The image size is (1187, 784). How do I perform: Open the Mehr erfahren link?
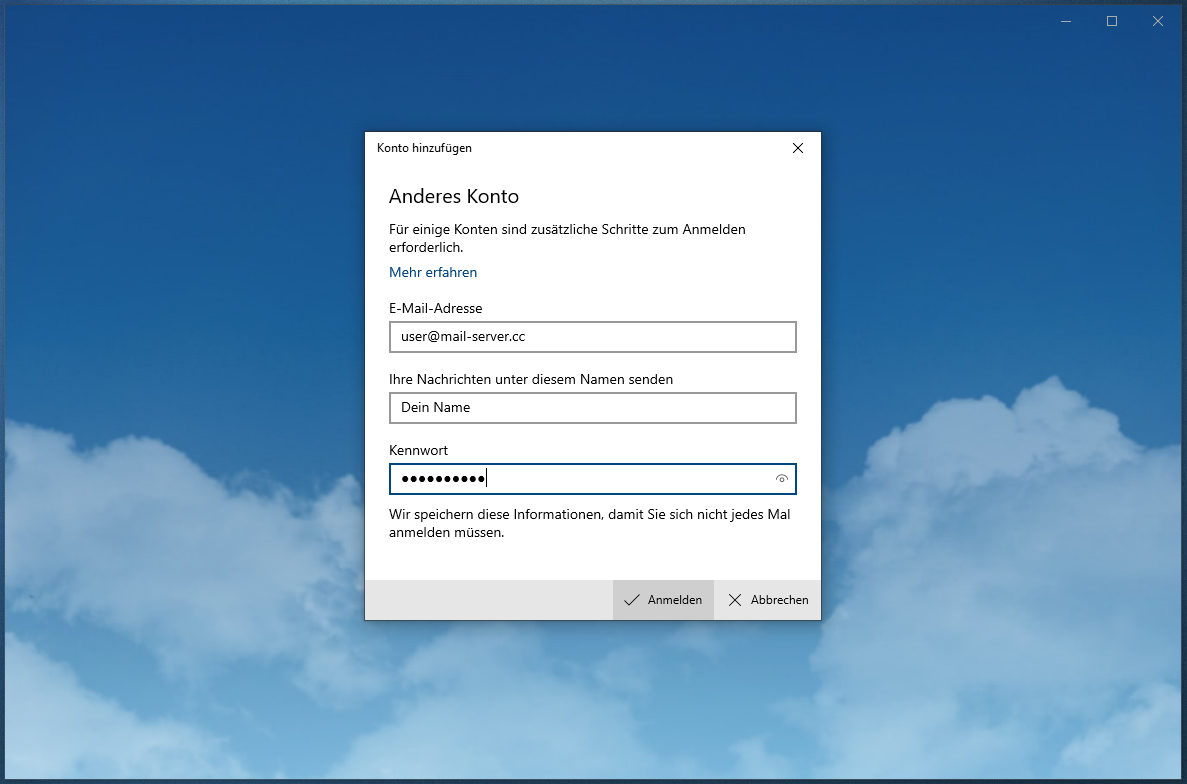(x=433, y=272)
